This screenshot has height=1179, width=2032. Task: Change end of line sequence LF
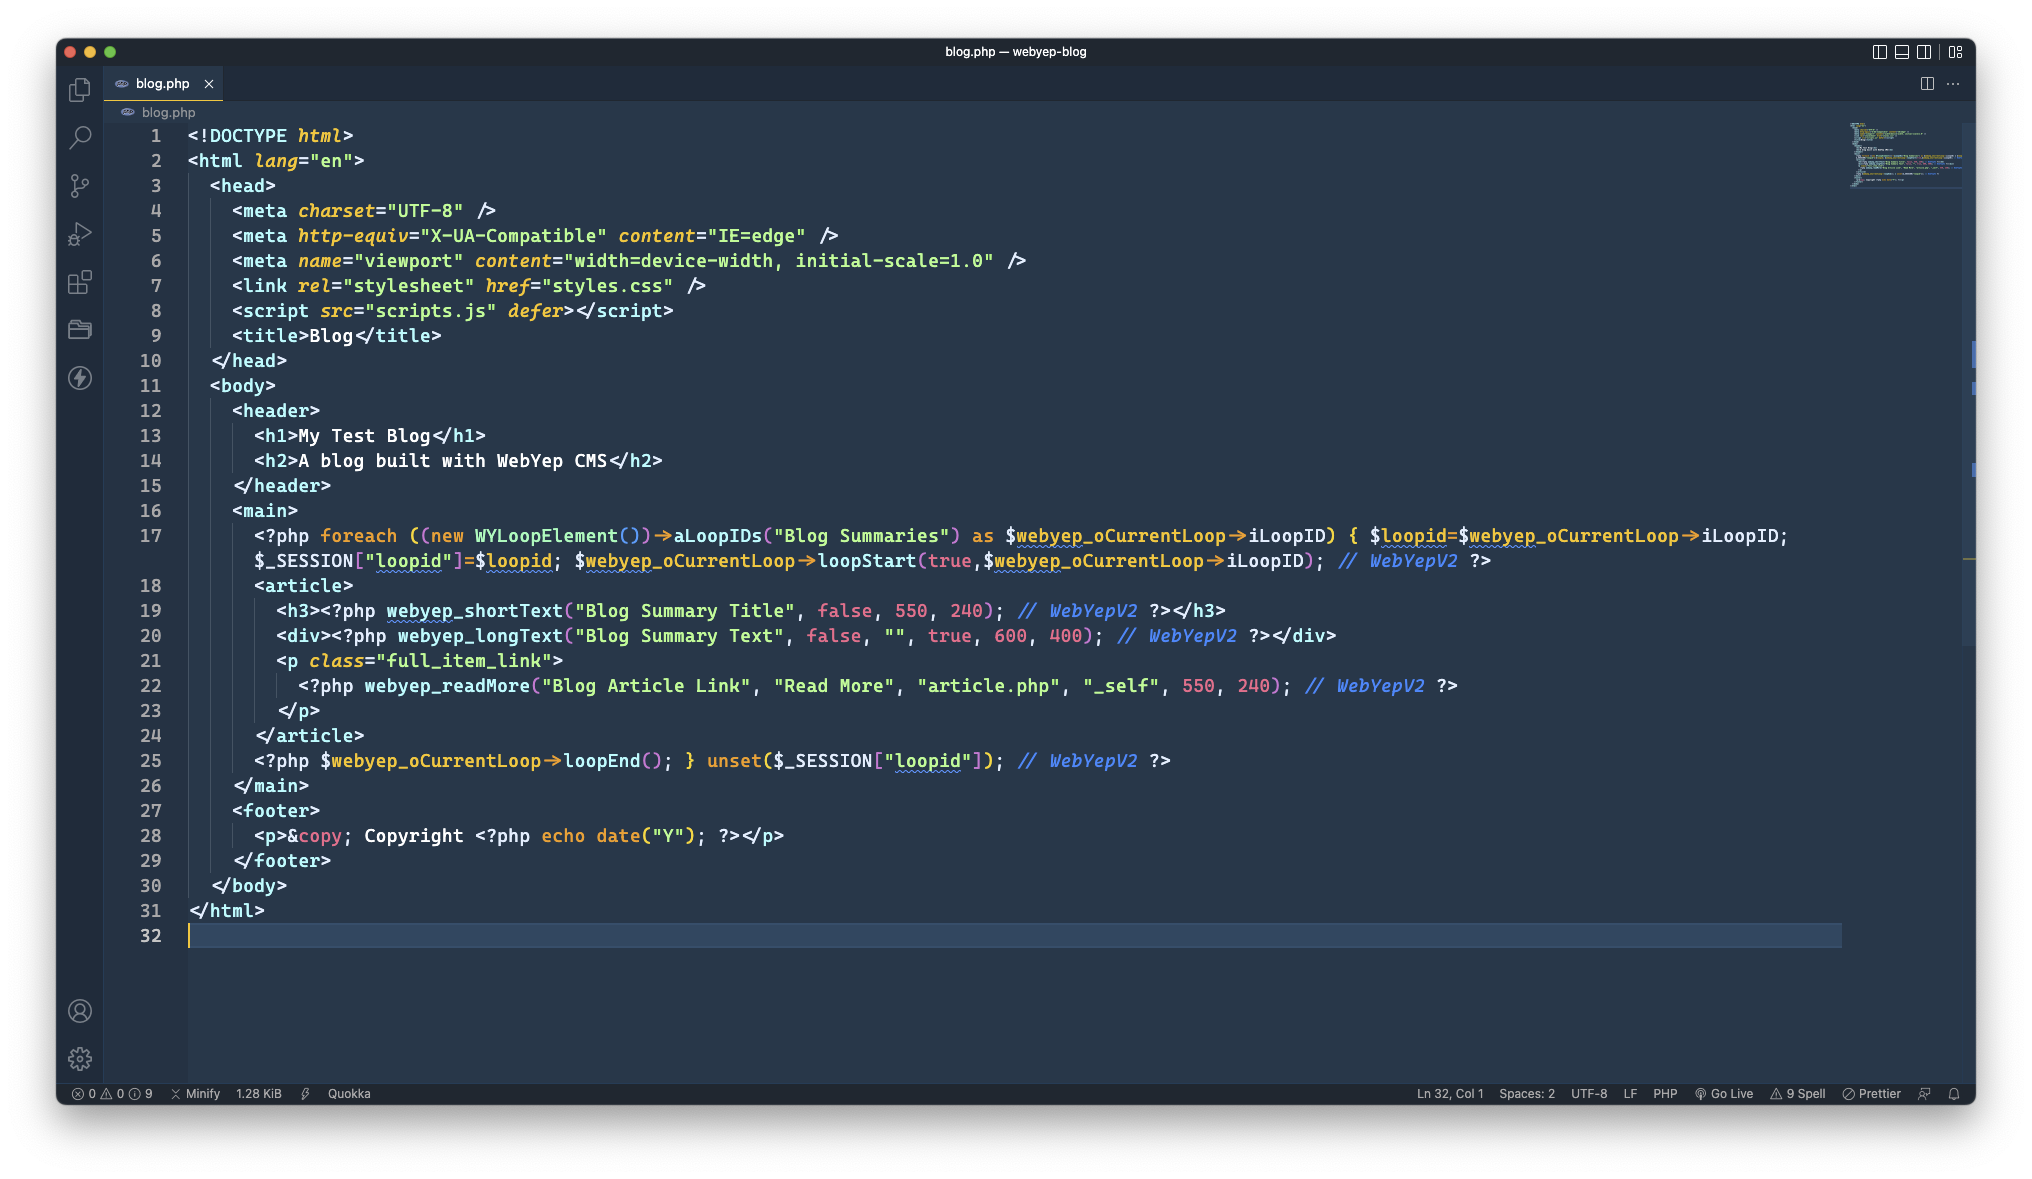[1630, 1094]
